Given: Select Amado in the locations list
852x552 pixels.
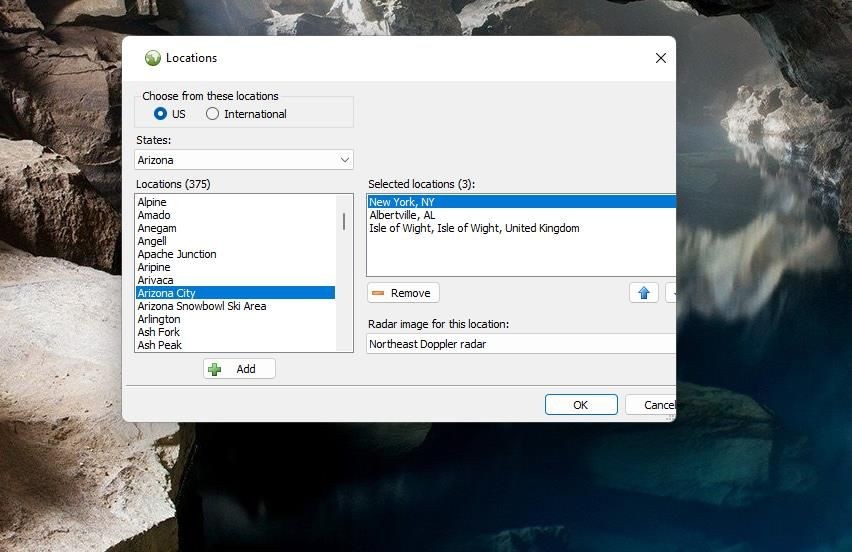Looking at the screenshot, I should point(235,215).
